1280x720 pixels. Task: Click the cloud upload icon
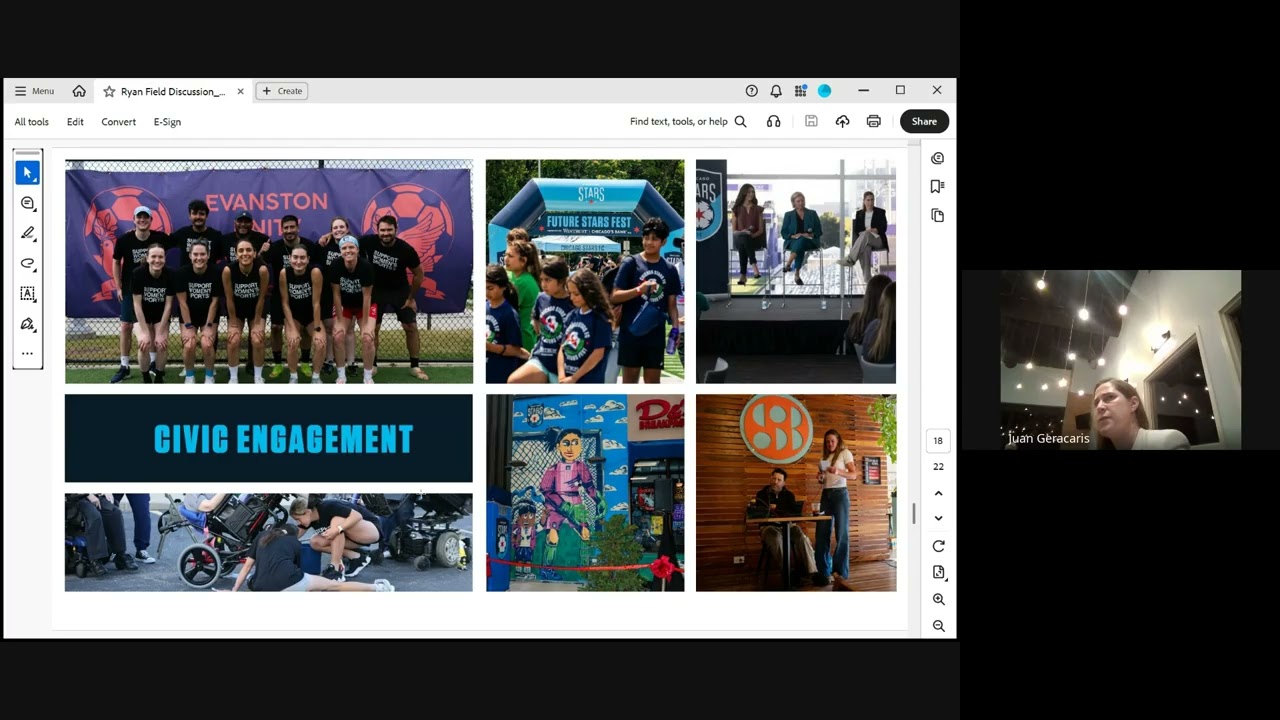pyautogui.click(x=843, y=122)
